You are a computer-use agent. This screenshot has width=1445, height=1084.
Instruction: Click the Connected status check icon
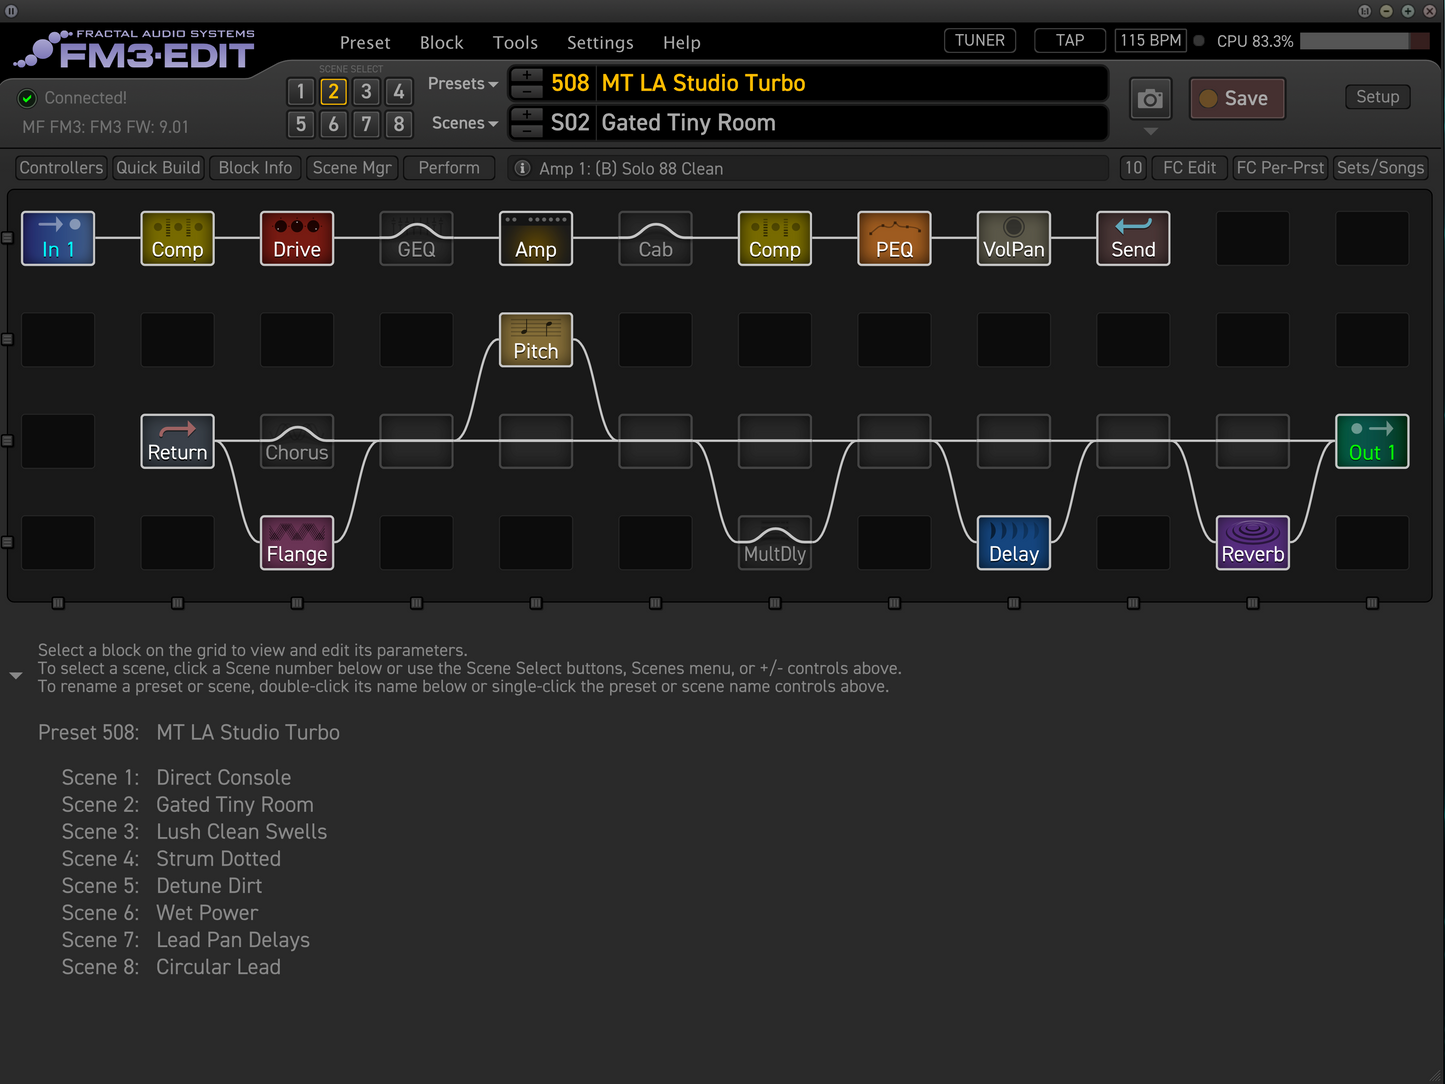click(x=28, y=98)
